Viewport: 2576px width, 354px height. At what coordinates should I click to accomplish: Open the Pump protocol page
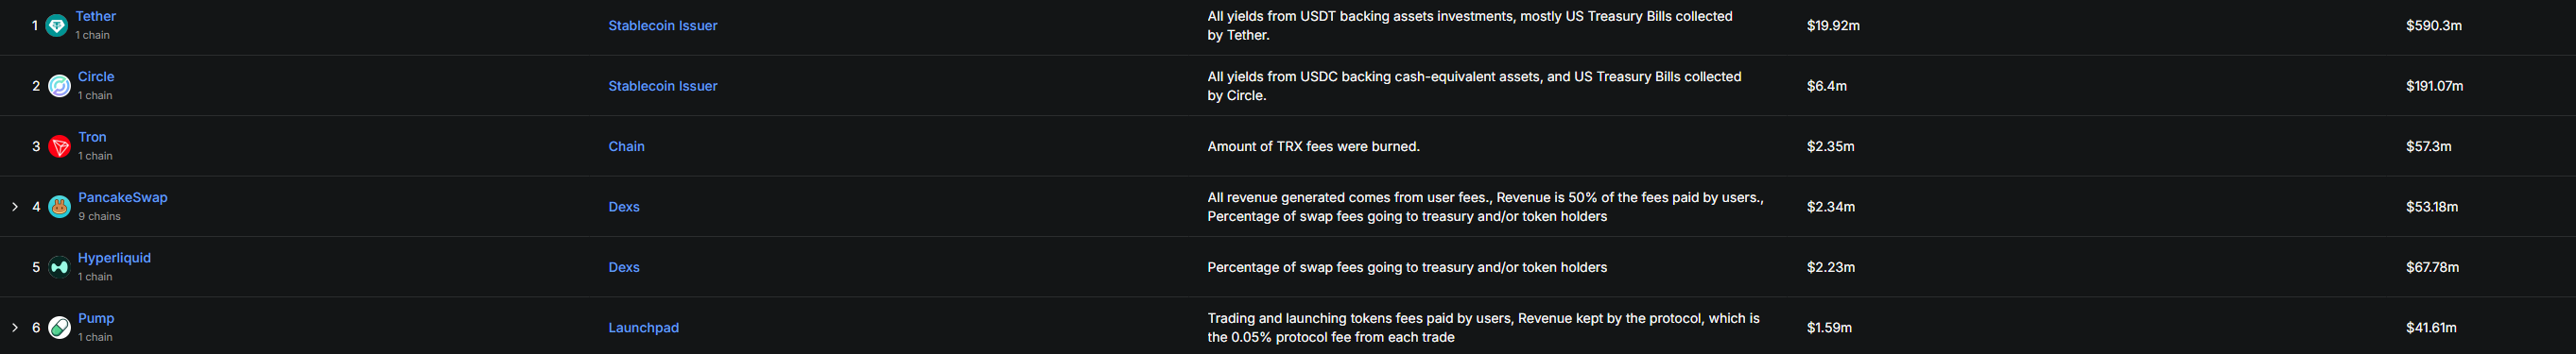coord(96,318)
